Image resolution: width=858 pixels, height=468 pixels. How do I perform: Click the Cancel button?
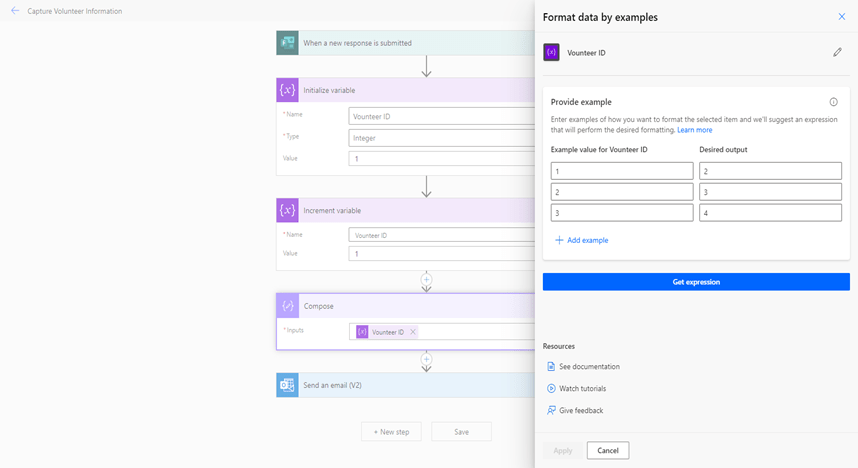(607, 450)
